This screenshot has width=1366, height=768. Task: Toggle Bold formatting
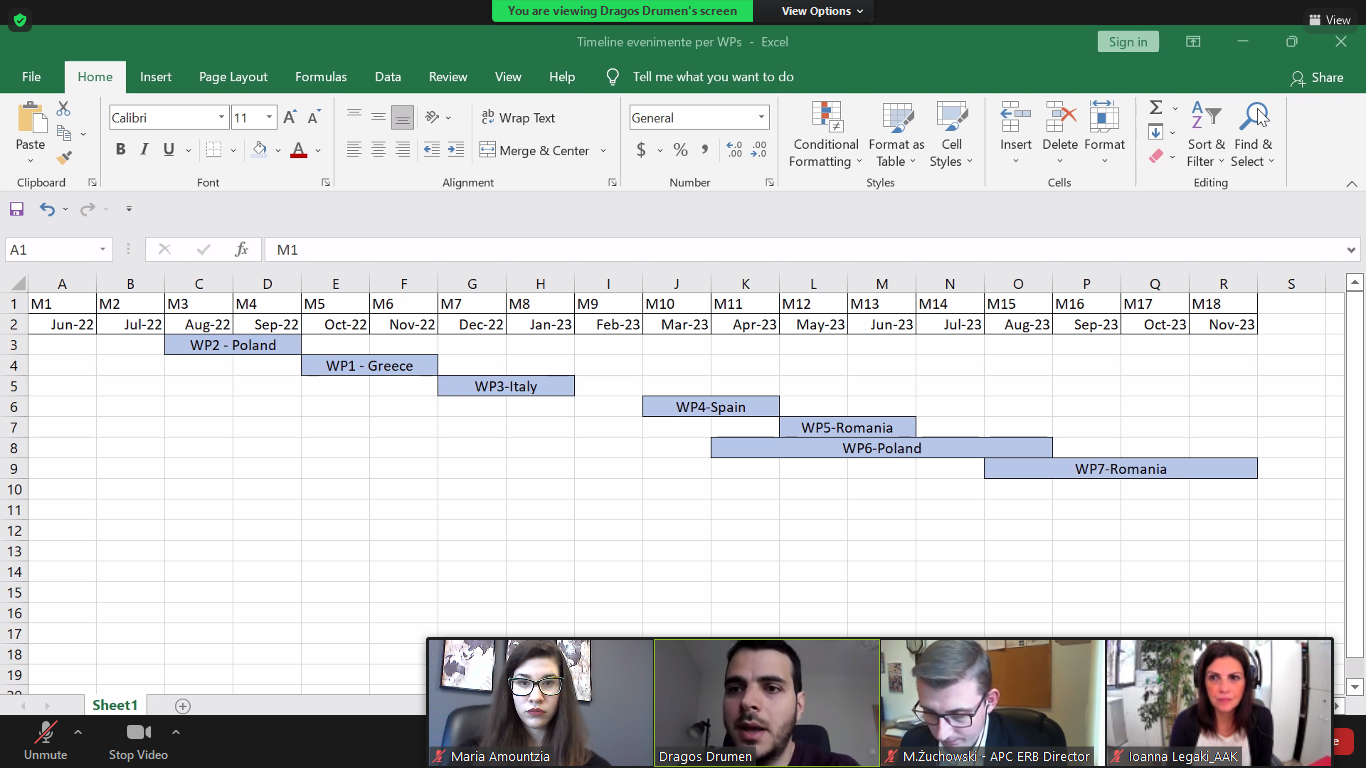click(x=120, y=150)
